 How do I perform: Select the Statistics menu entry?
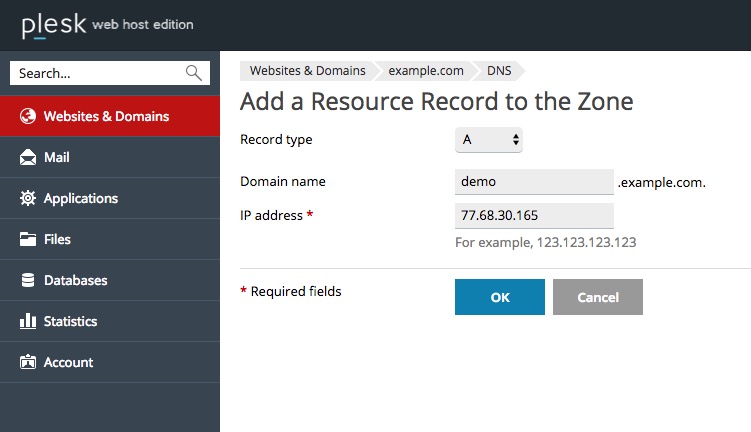110,321
